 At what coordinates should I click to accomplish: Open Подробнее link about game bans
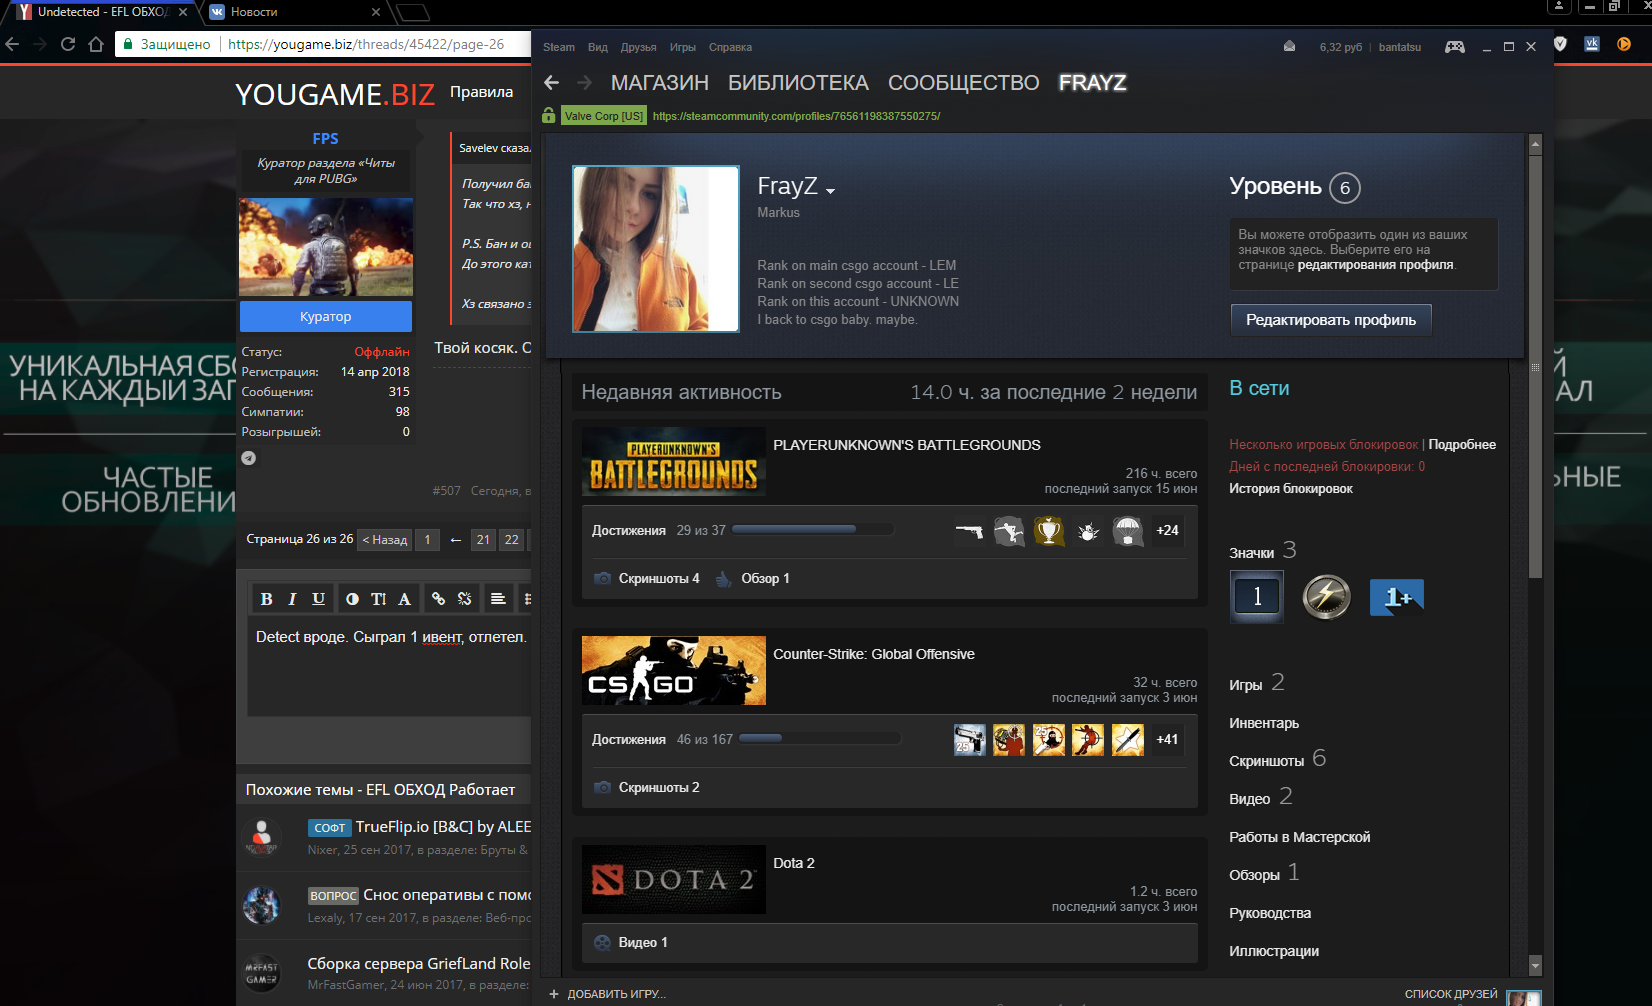coord(1462,445)
